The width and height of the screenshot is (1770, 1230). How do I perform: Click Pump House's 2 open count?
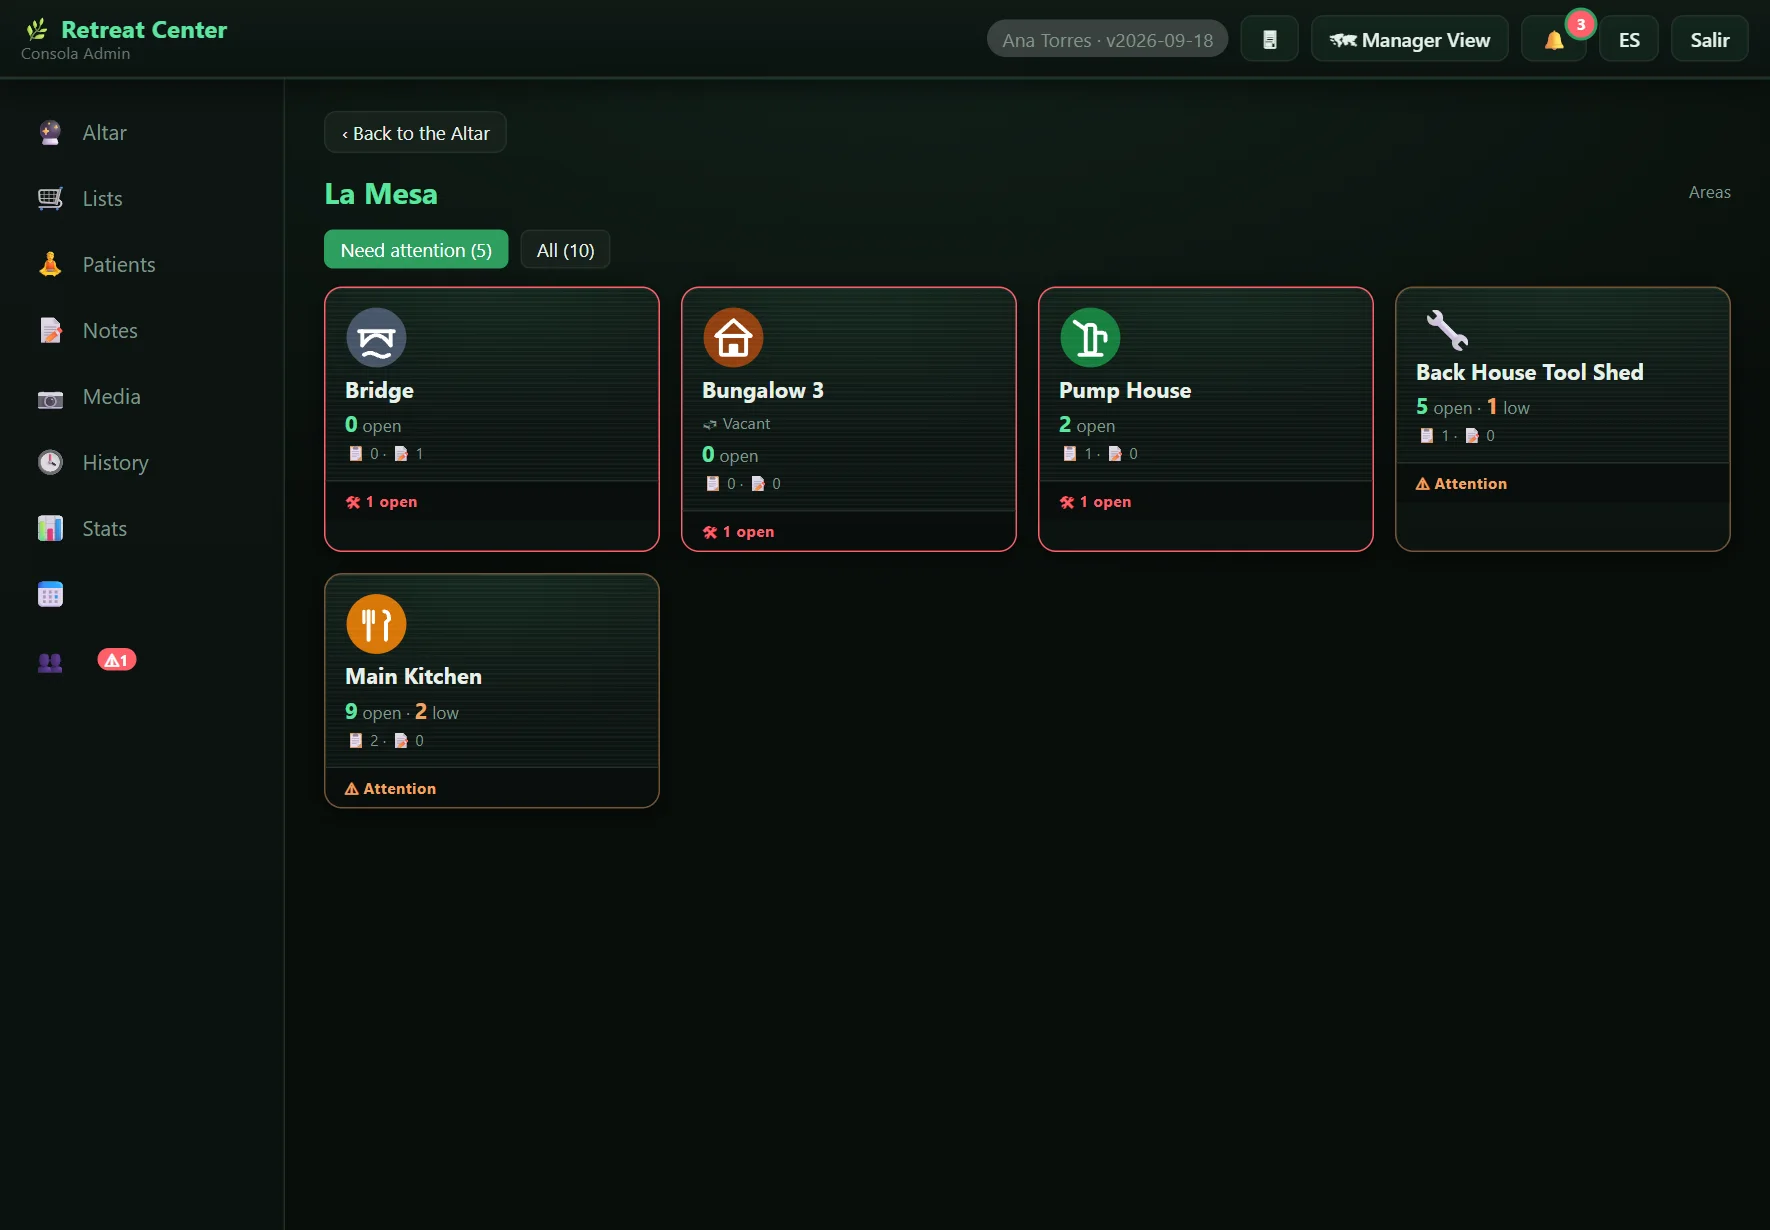click(x=1087, y=425)
